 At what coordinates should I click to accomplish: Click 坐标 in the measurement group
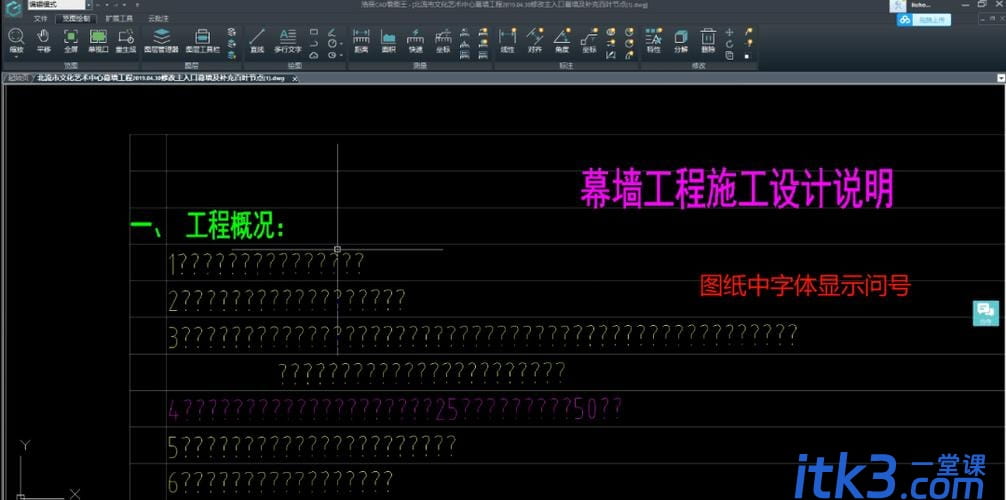(x=443, y=40)
